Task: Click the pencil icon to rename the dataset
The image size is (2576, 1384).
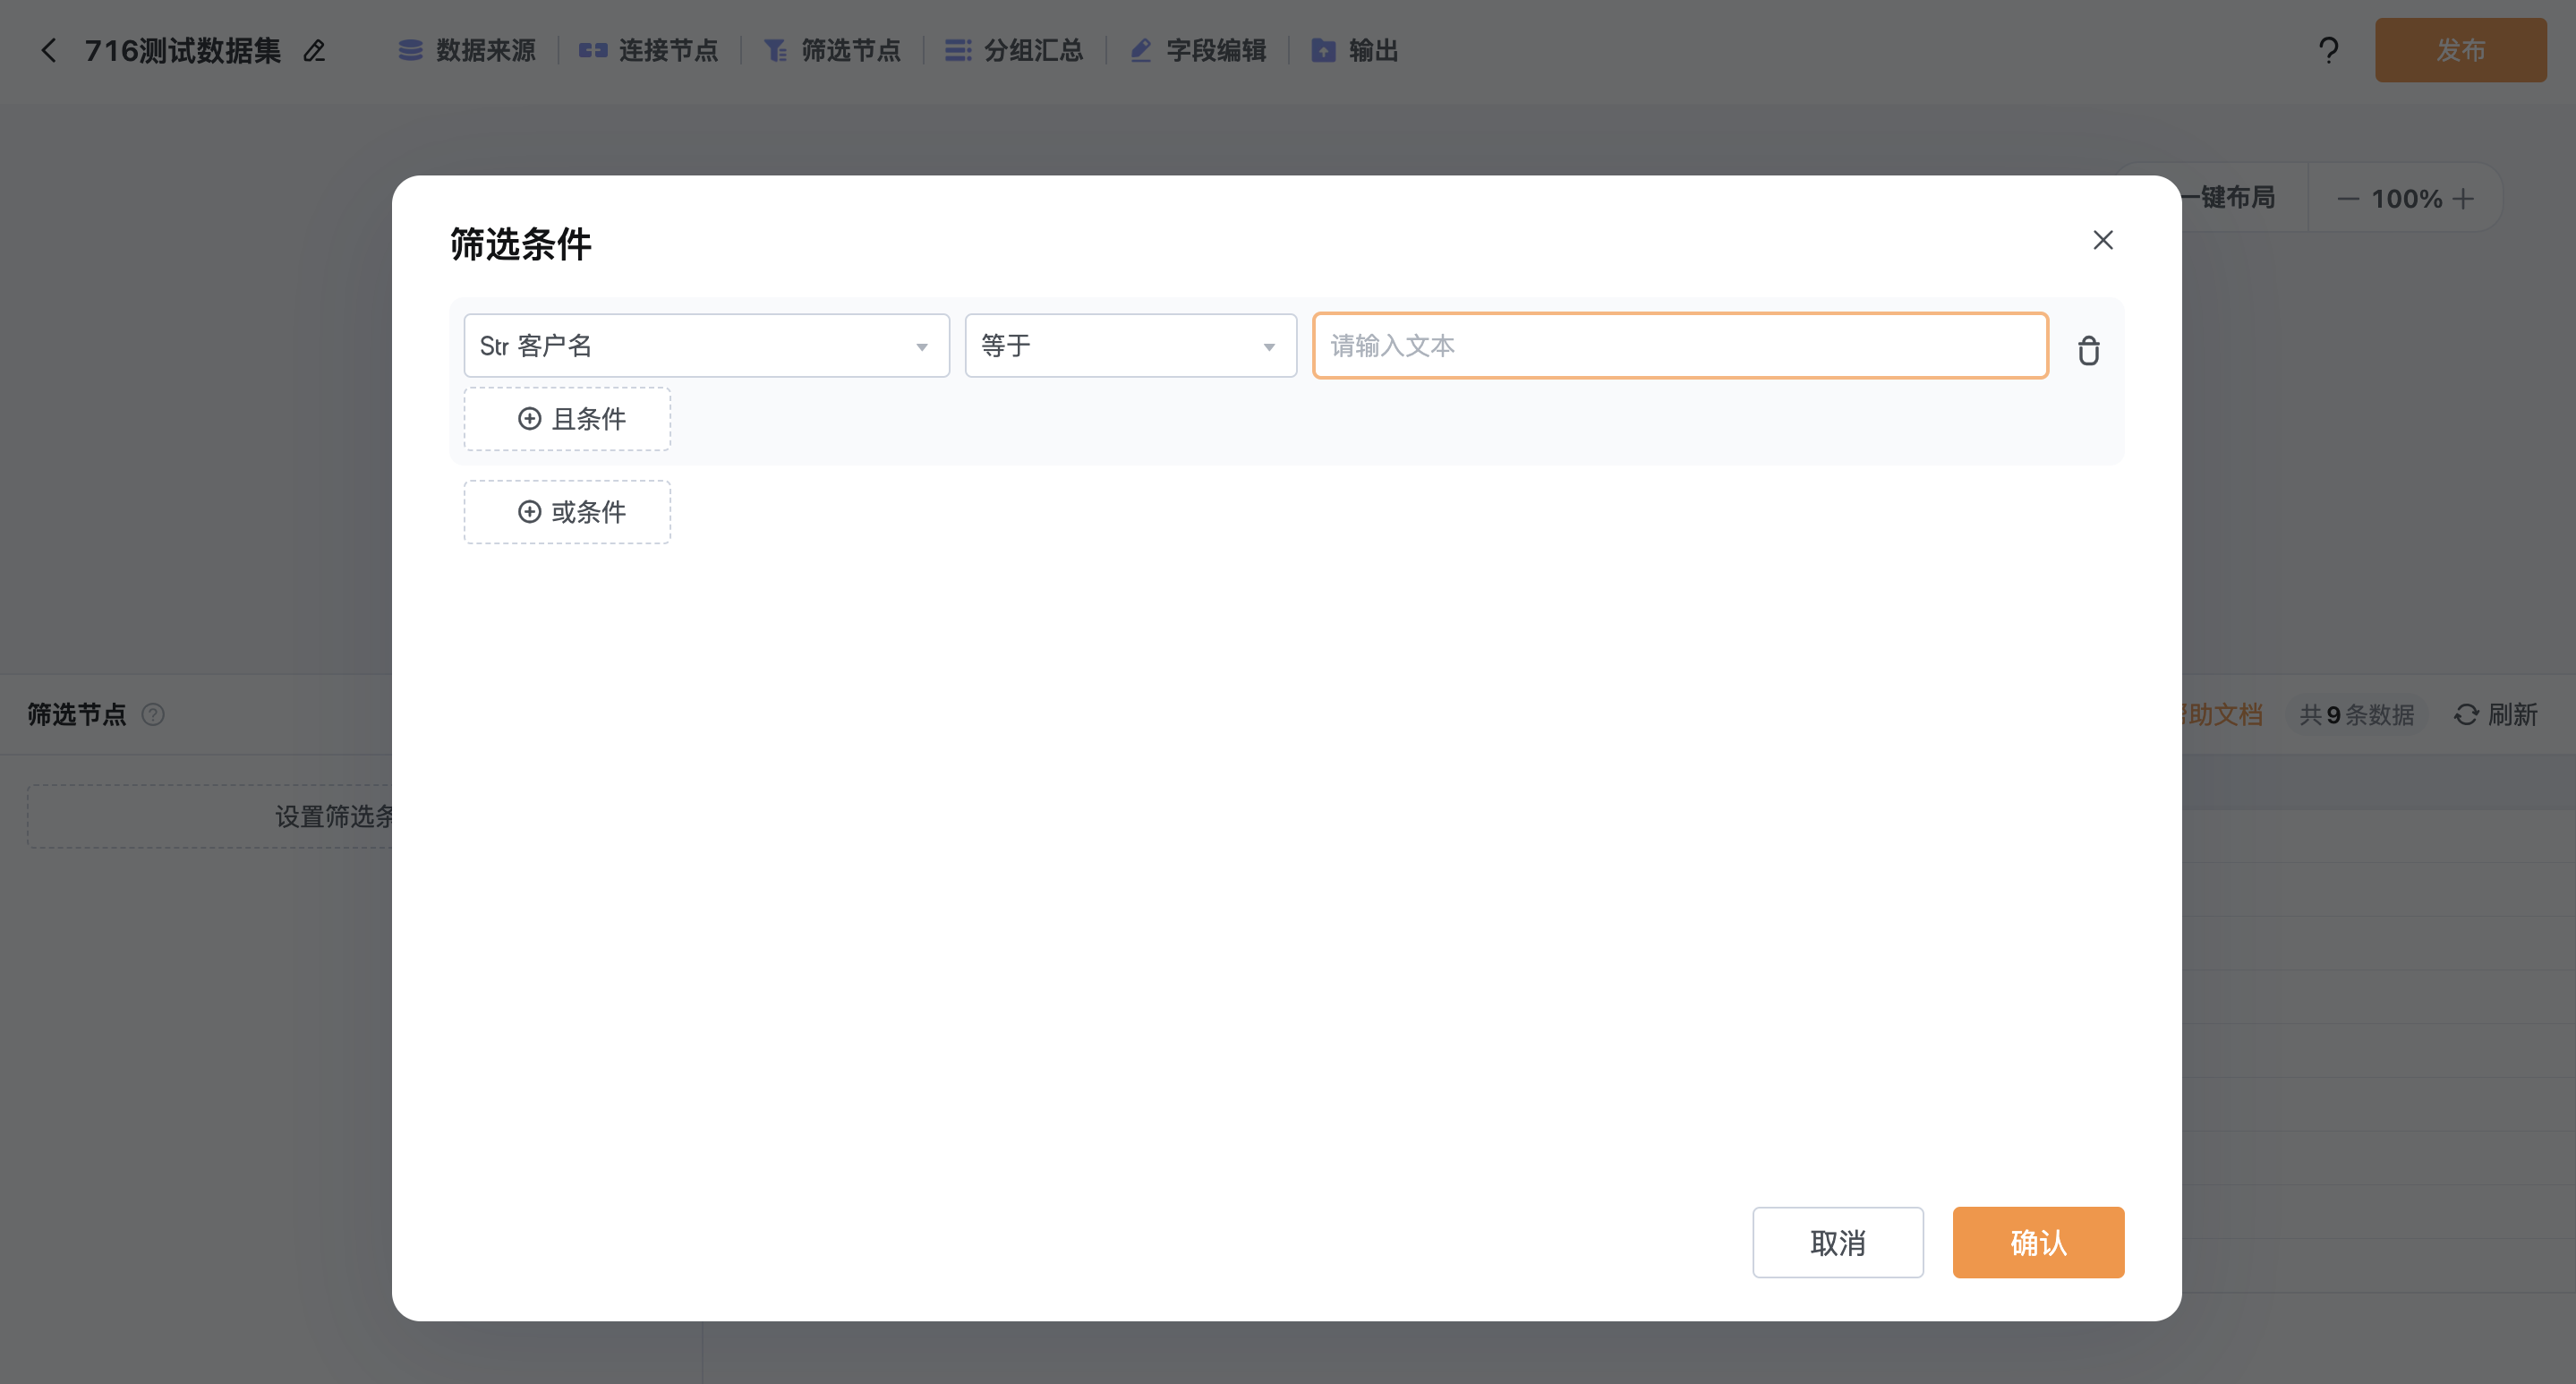Action: (x=314, y=50)
